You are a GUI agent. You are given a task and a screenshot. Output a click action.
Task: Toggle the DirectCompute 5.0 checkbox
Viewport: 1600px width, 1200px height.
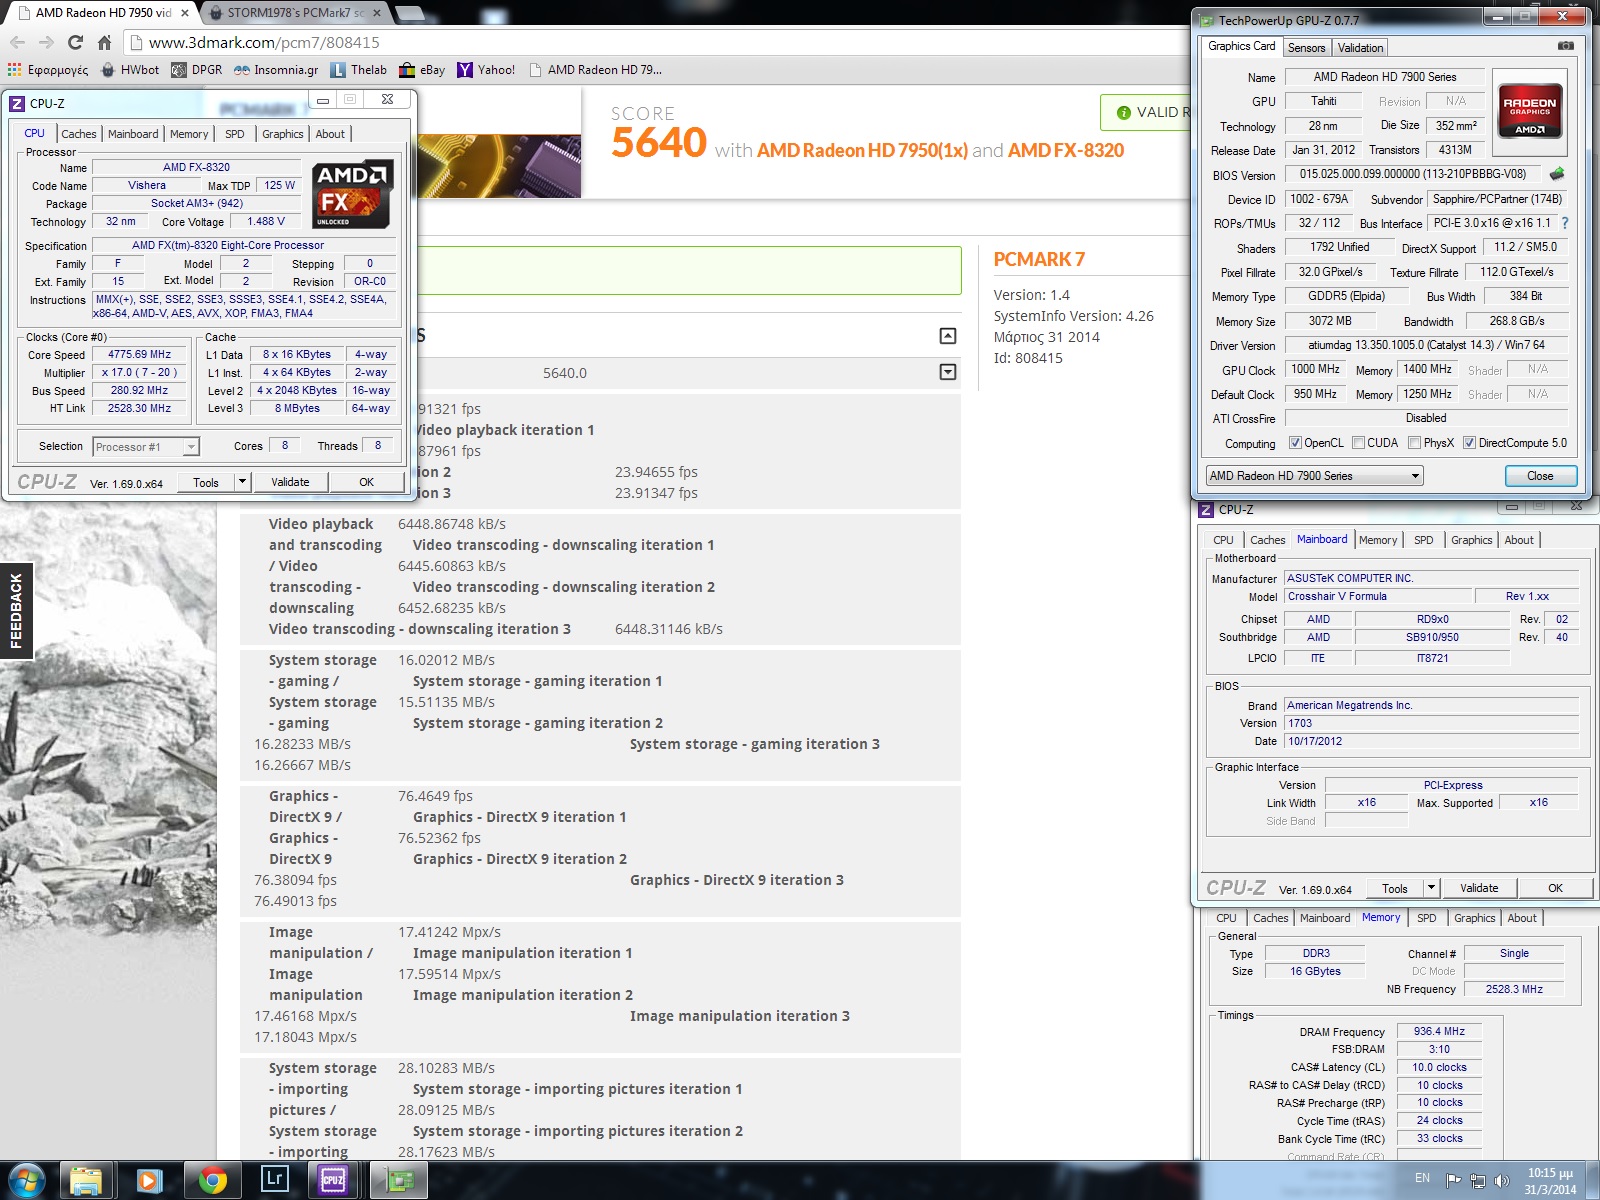point(1469,443)
